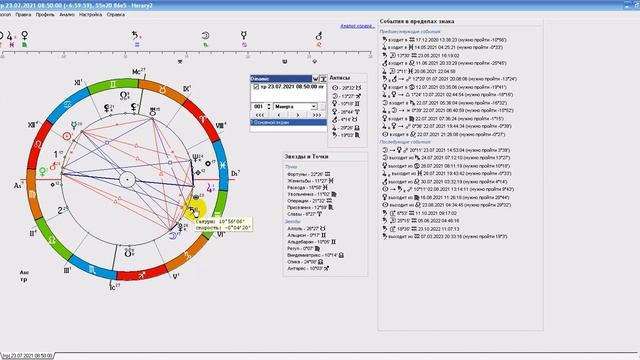Click the <<< fast backward button
Image resolution: width=640 pixels, height=360 pixels.
pyautogui.click(x=260, y=115)
